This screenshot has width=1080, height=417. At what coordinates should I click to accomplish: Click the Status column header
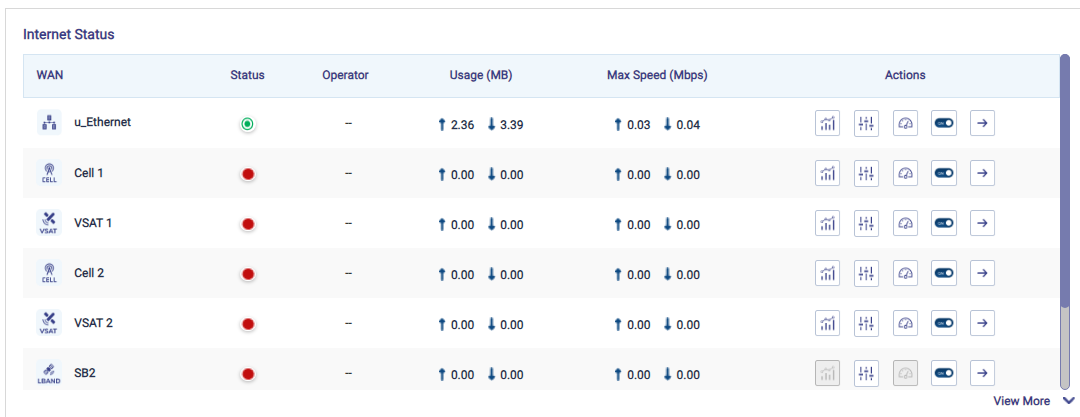(247, 75)
